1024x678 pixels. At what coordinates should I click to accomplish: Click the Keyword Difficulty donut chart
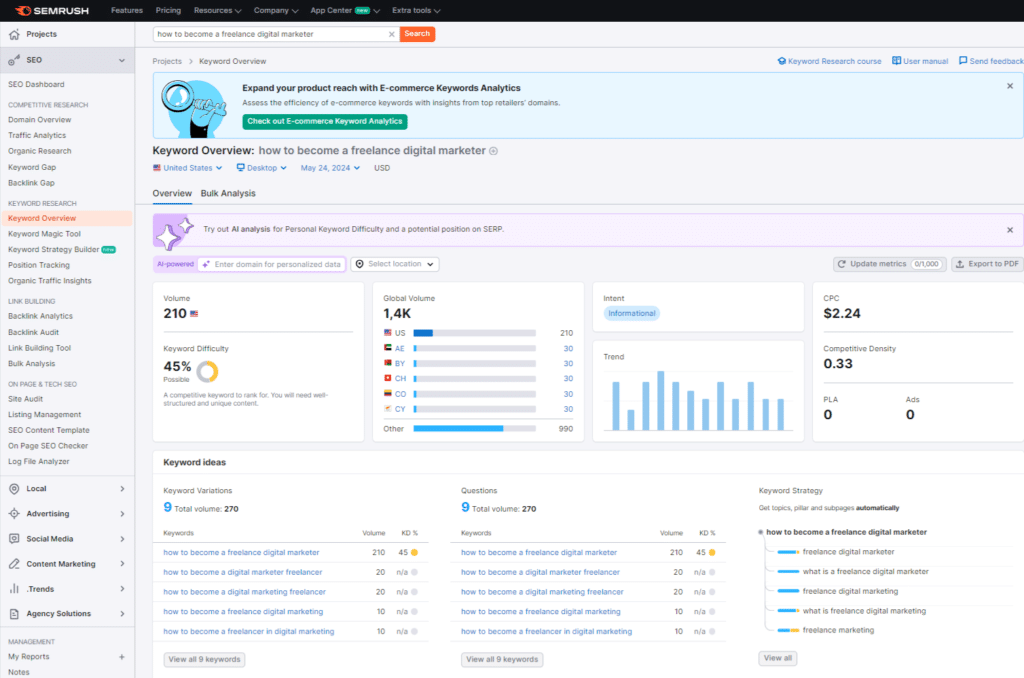click(x=207, y=371)
